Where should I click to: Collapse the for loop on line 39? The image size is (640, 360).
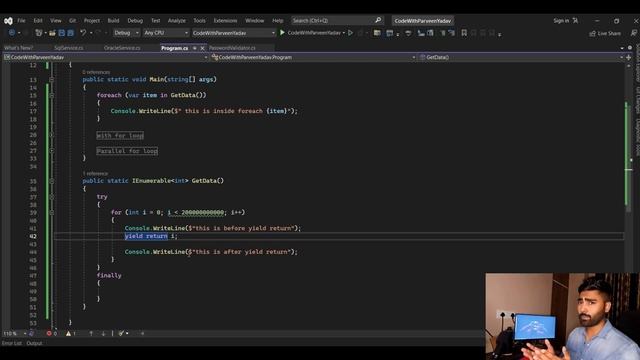pos(51,213)
